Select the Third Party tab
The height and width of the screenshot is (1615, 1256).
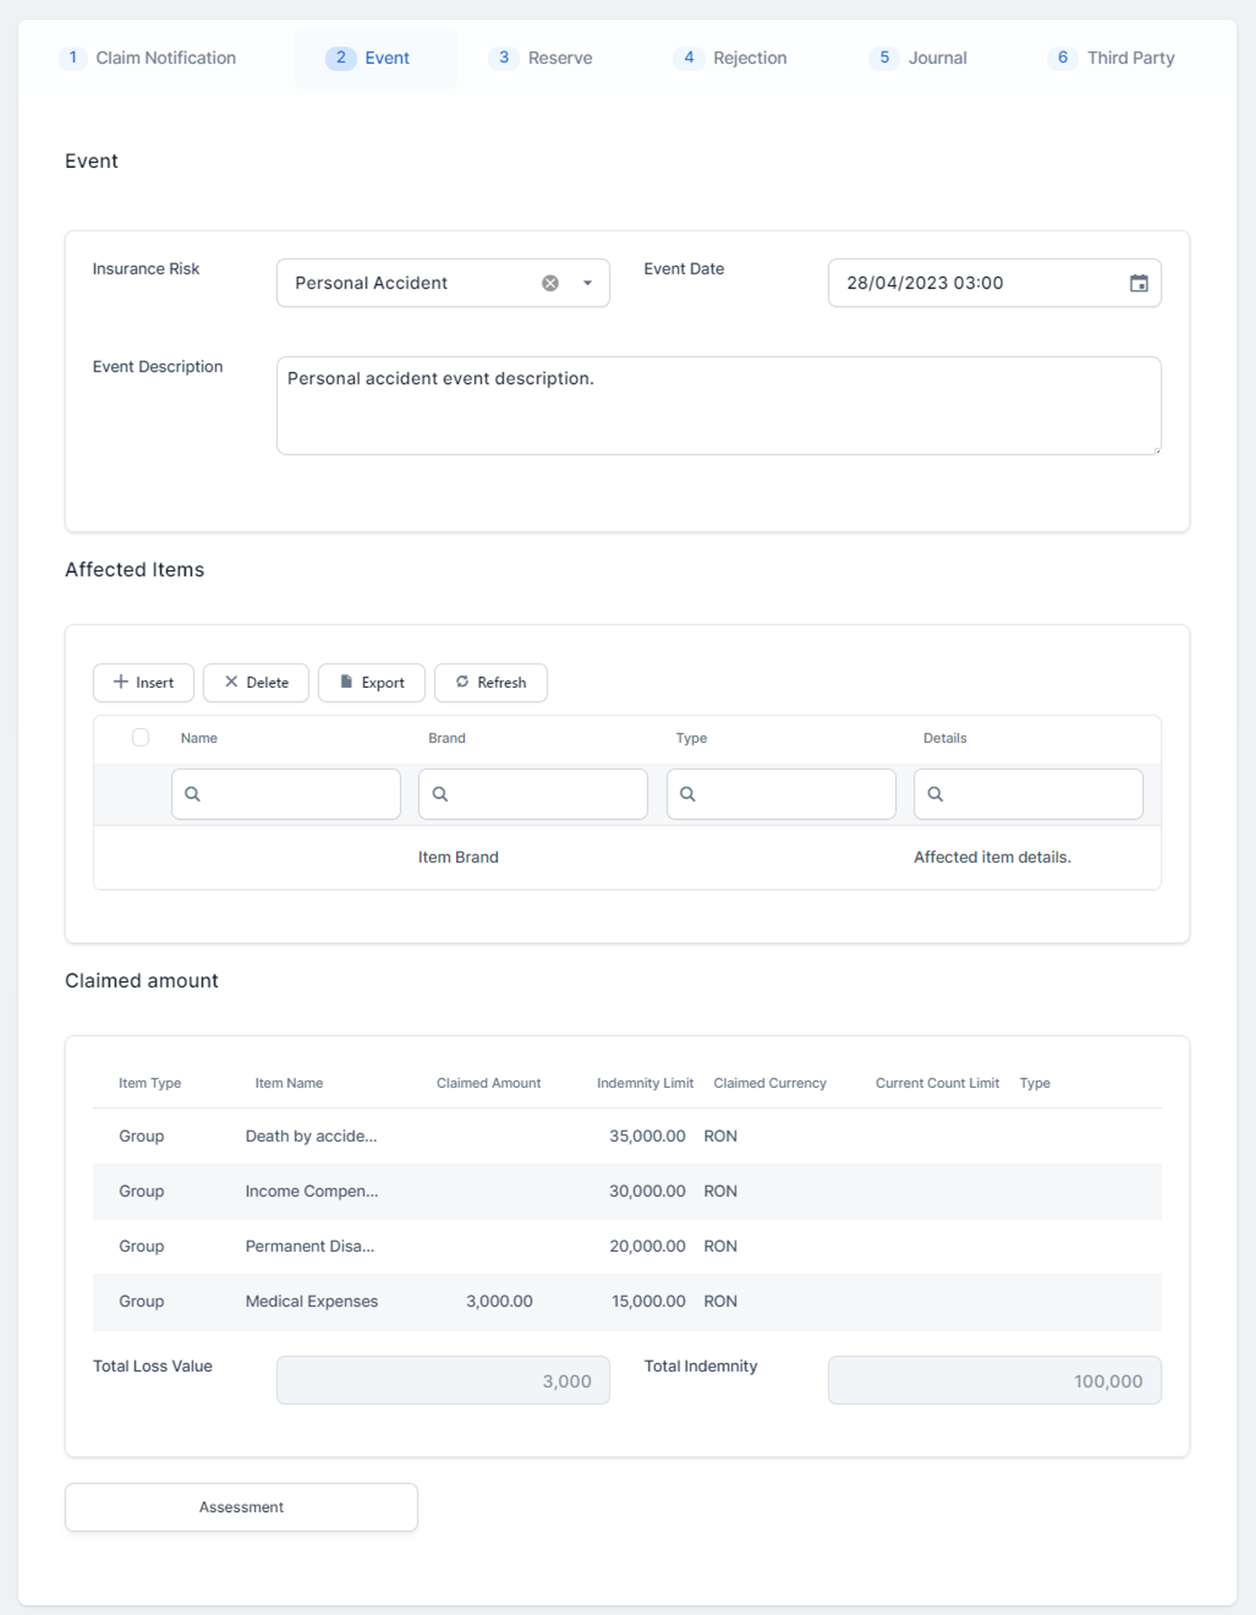click(1111, 58)
